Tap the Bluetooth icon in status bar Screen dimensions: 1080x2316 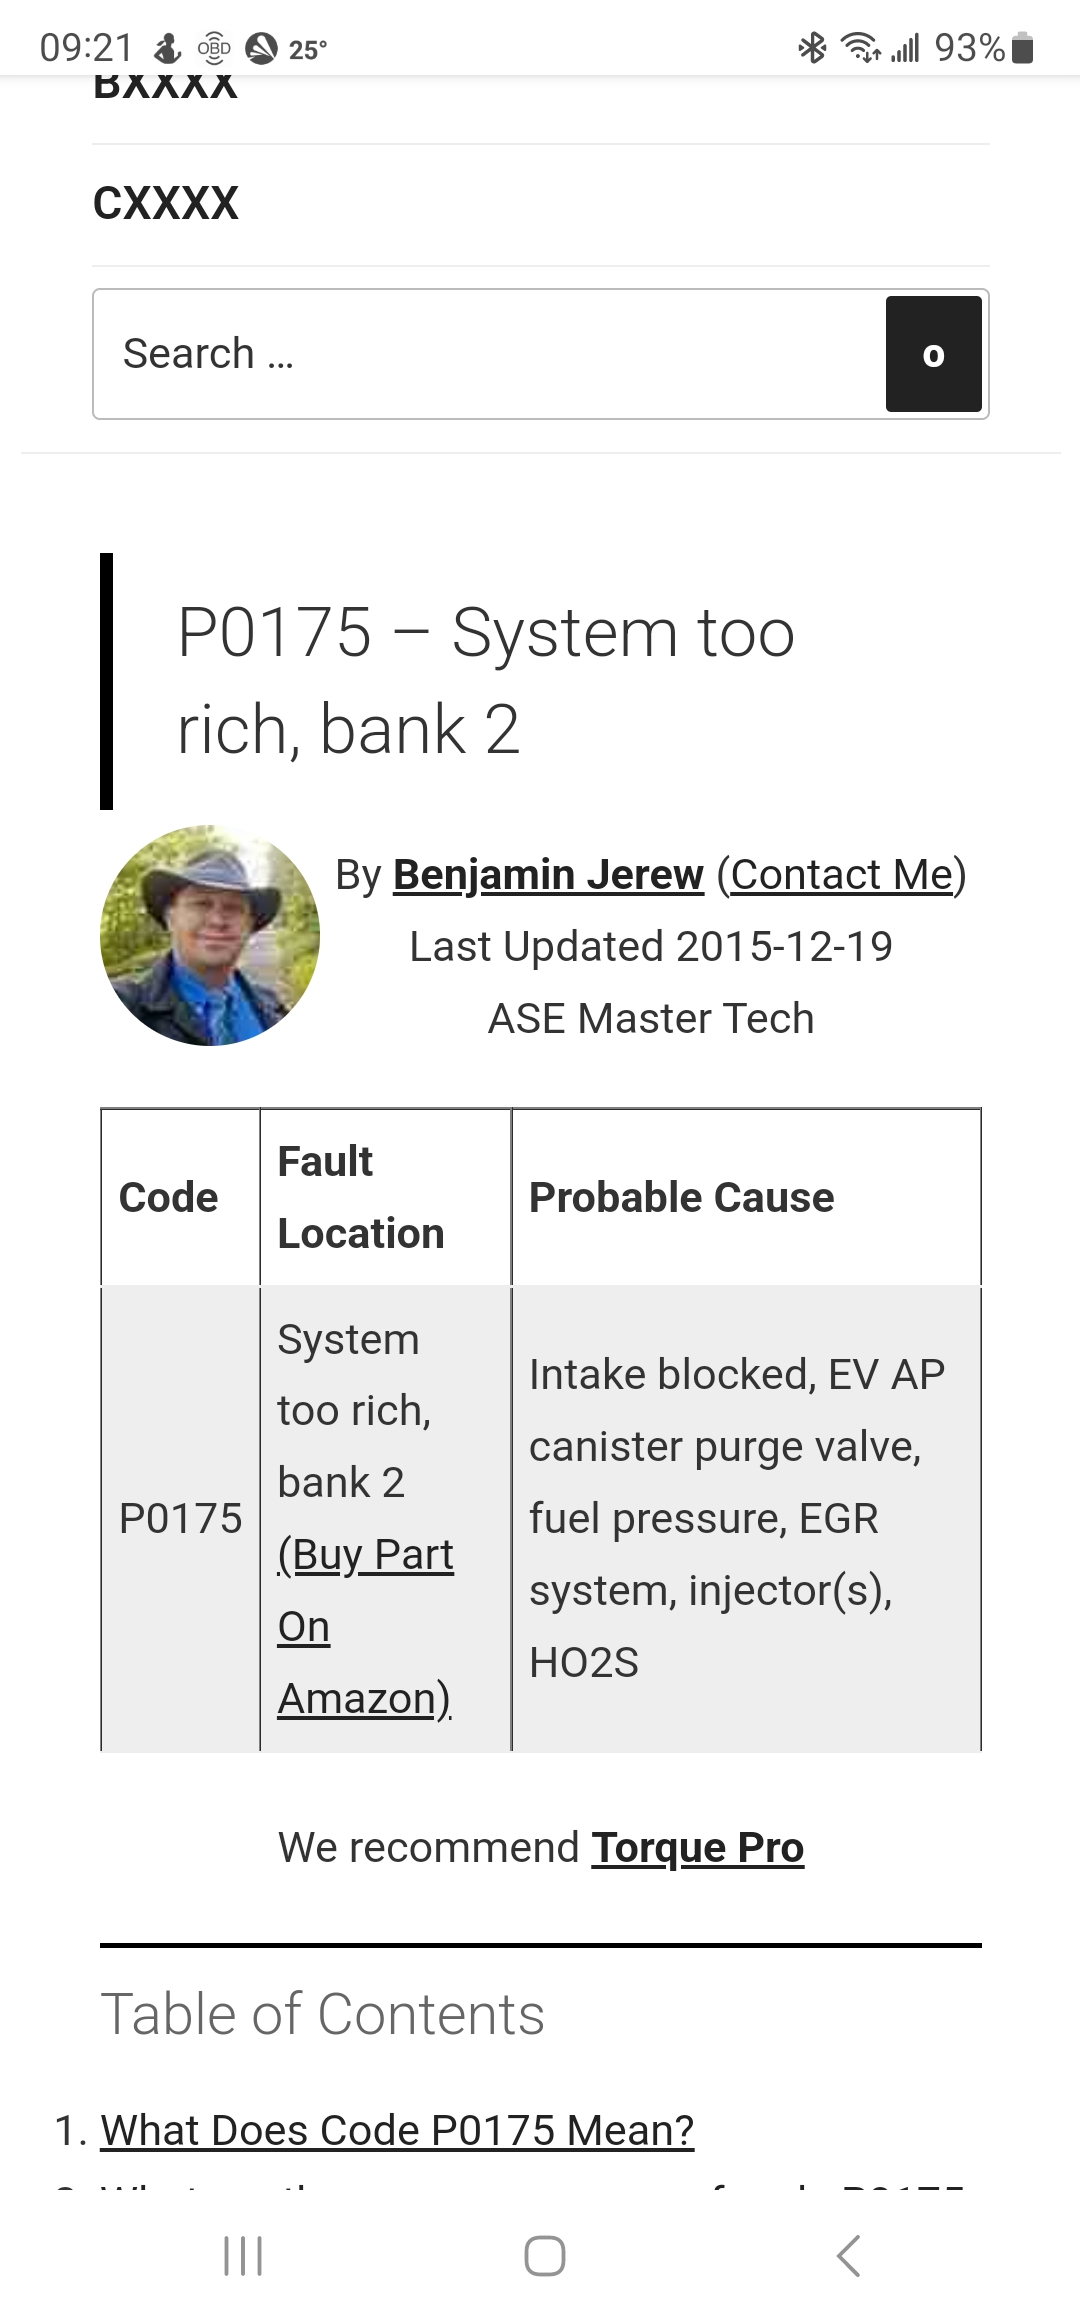(x=812, y=47)
